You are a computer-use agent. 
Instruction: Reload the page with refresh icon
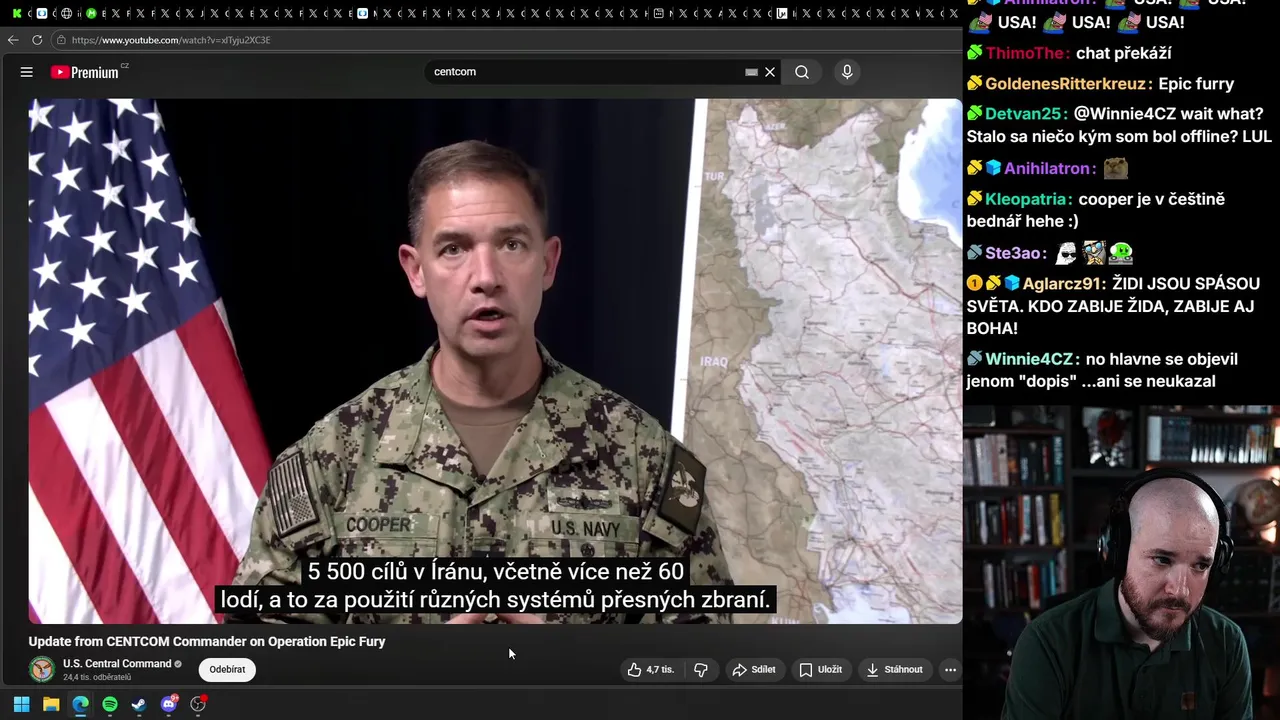coord(37,40)
